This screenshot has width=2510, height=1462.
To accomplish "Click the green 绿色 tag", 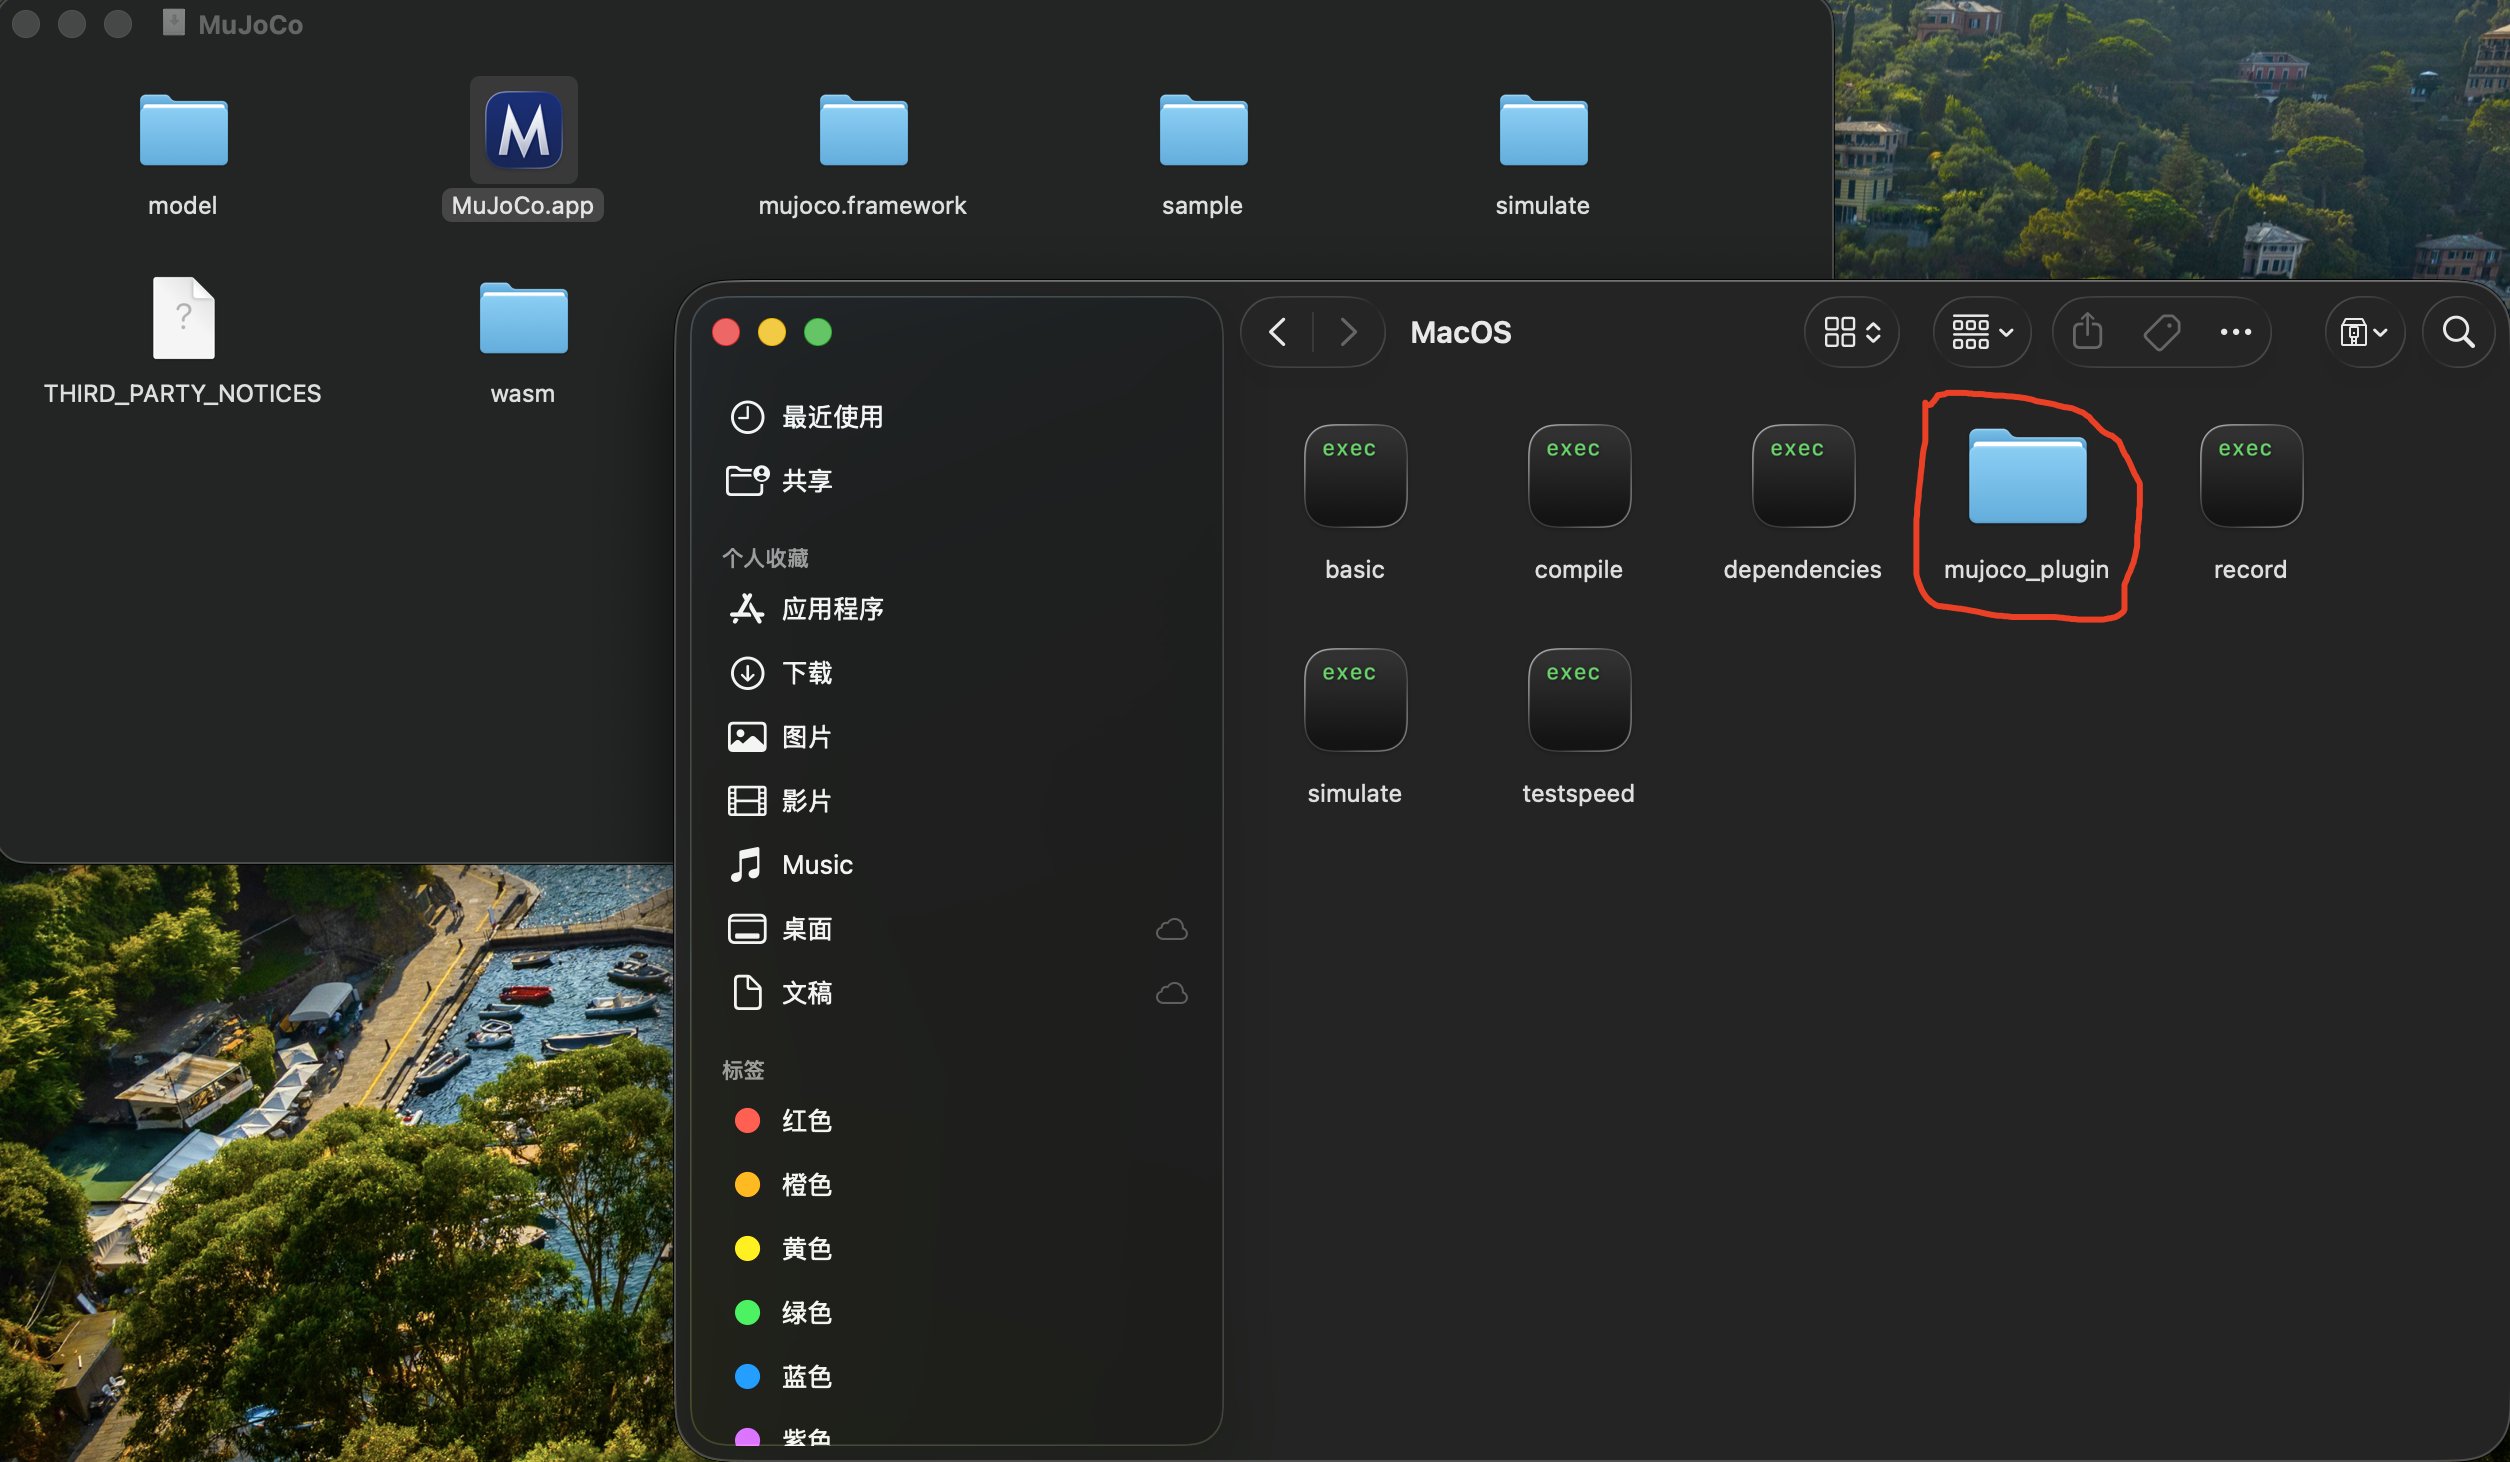I will (x=806, y=1313).
